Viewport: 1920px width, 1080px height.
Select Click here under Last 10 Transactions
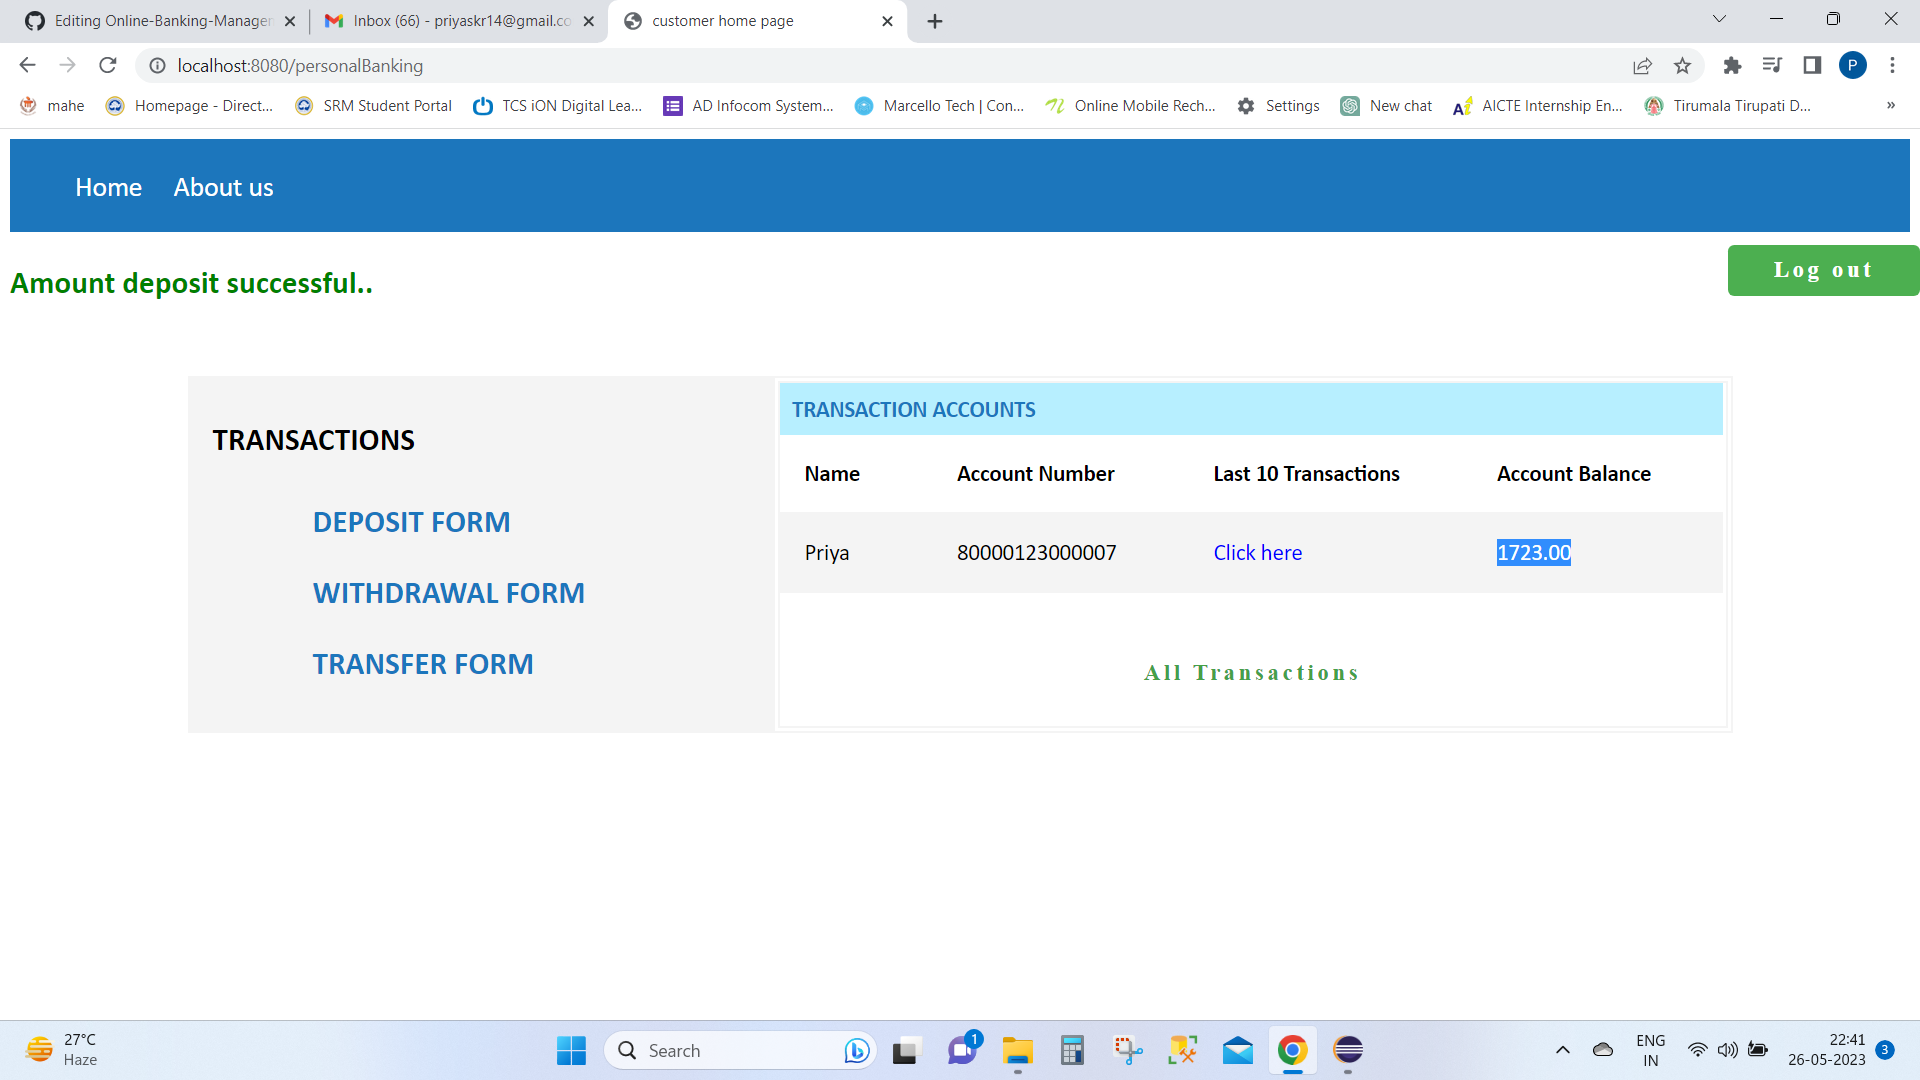[1257, 552]
